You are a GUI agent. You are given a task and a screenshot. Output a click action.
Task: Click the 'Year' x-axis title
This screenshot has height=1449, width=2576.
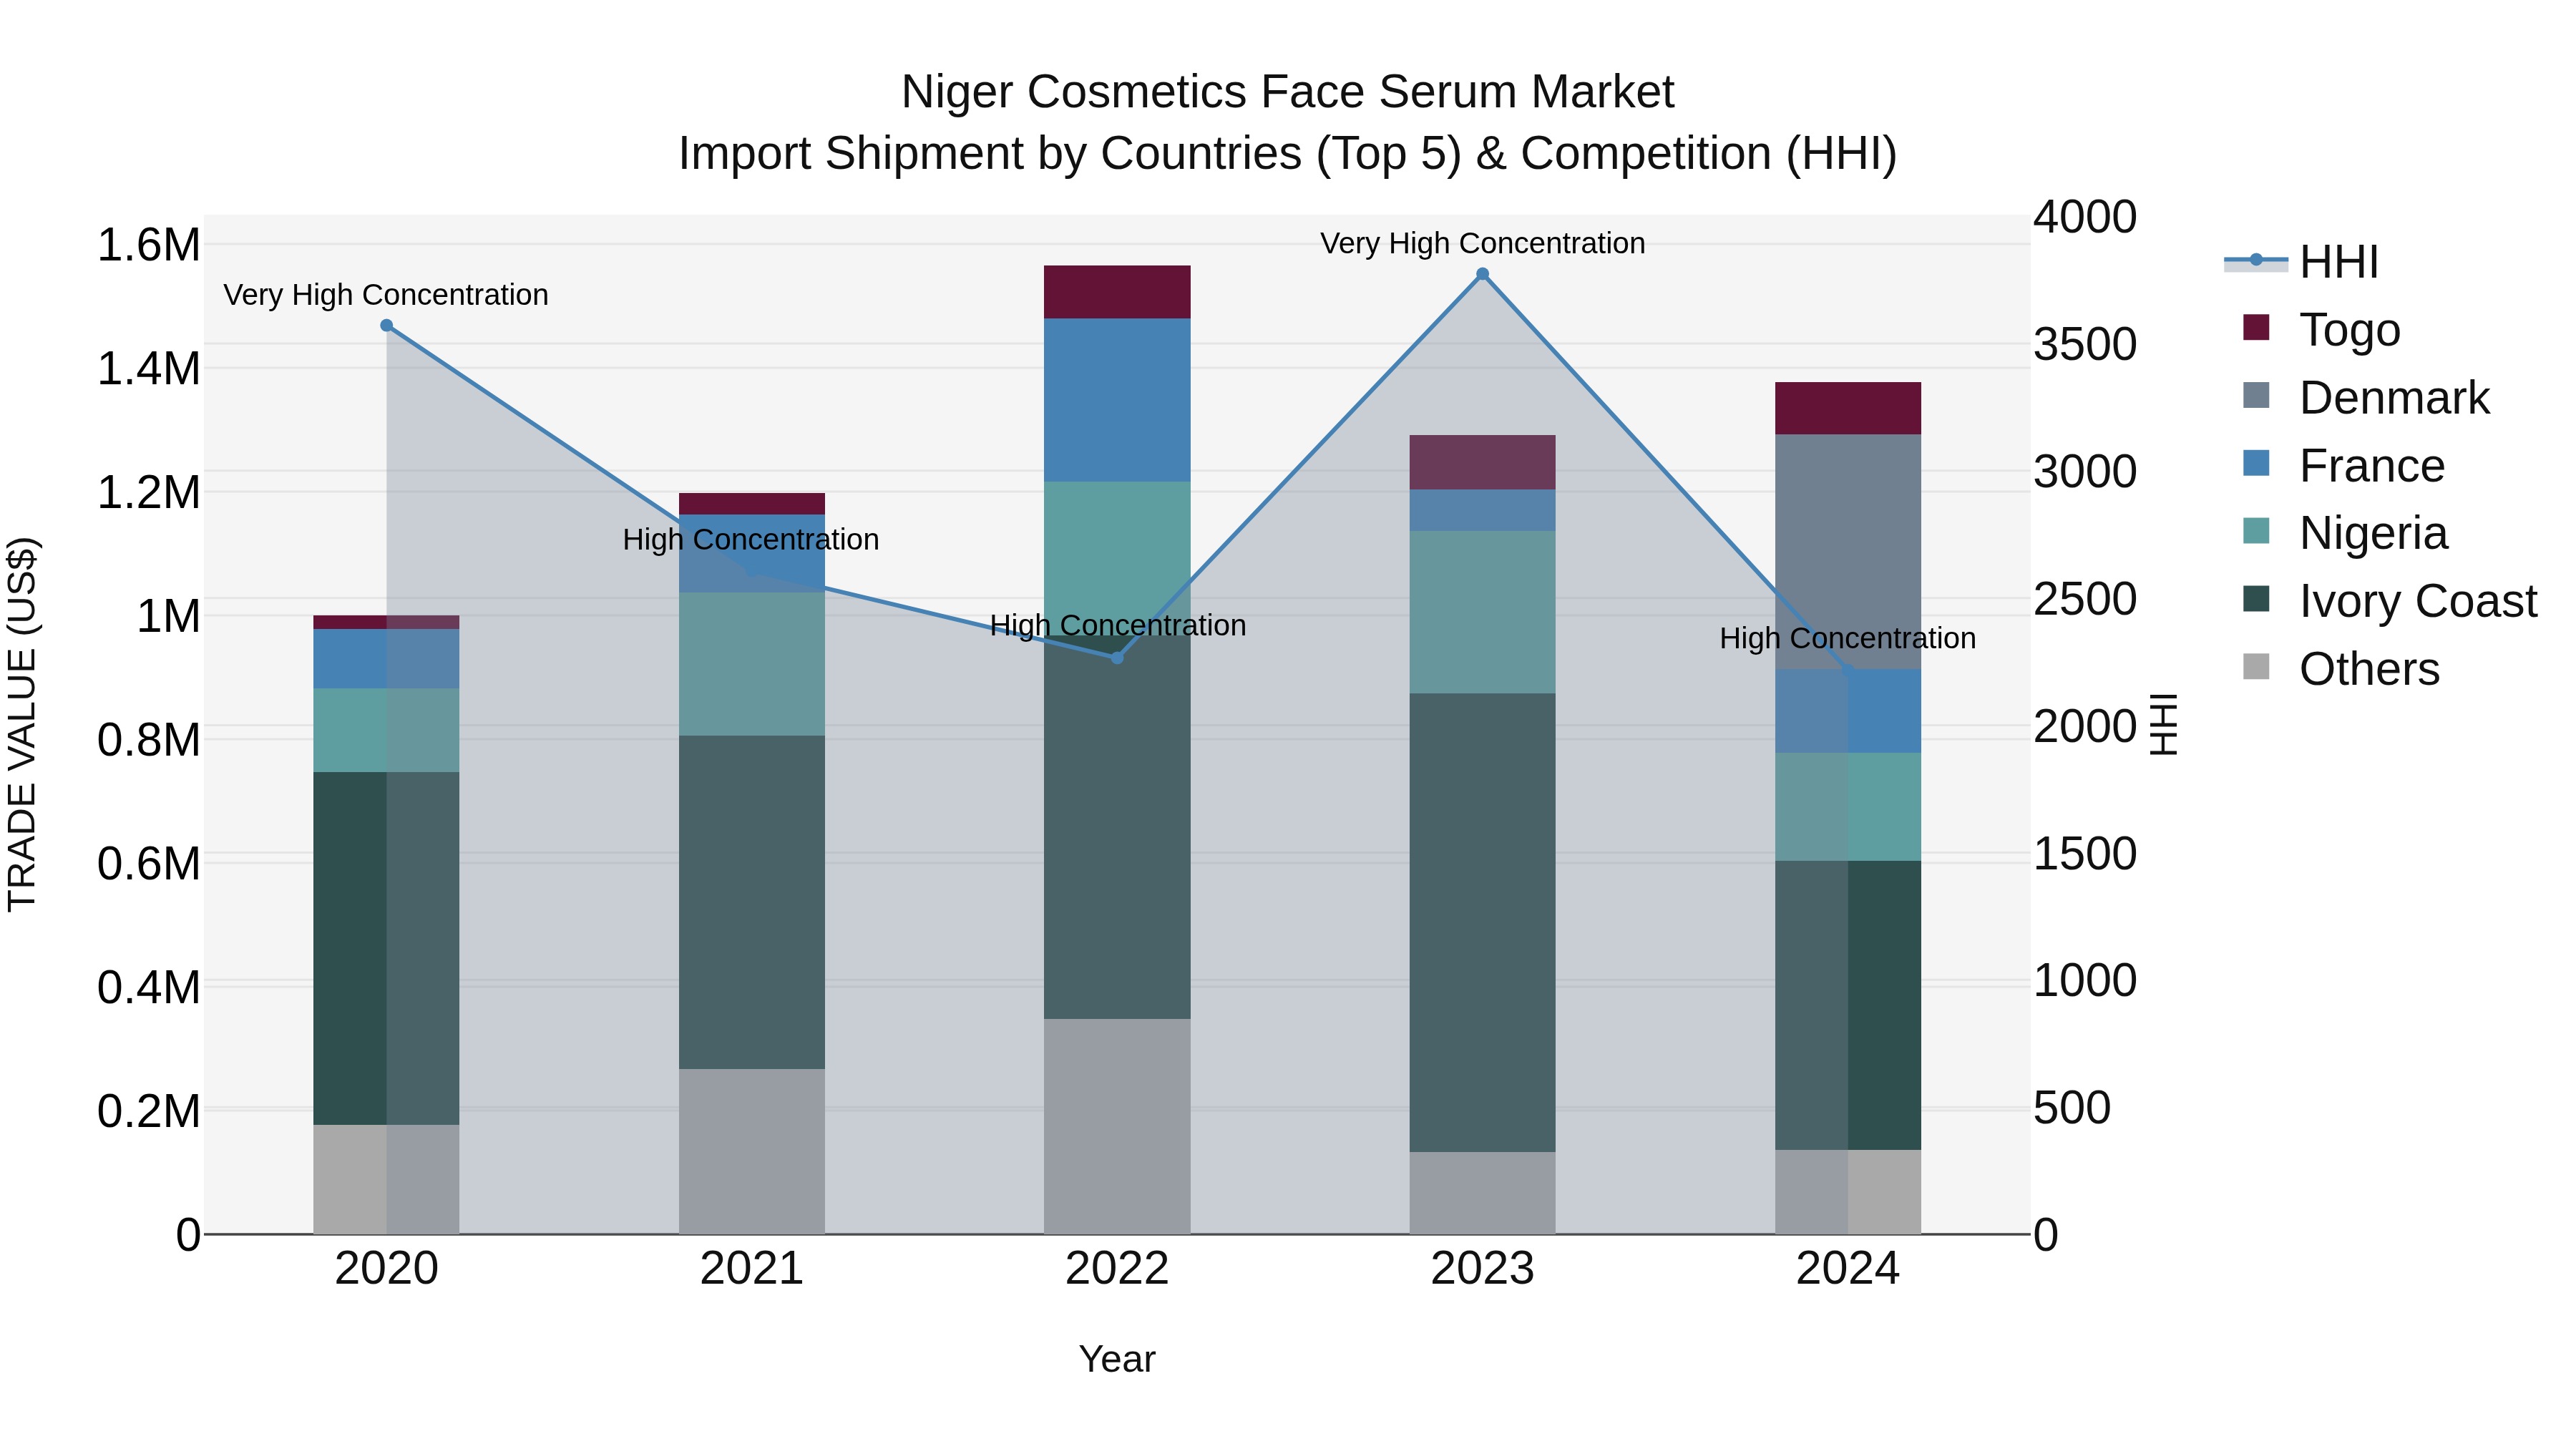[1117, 1360]
